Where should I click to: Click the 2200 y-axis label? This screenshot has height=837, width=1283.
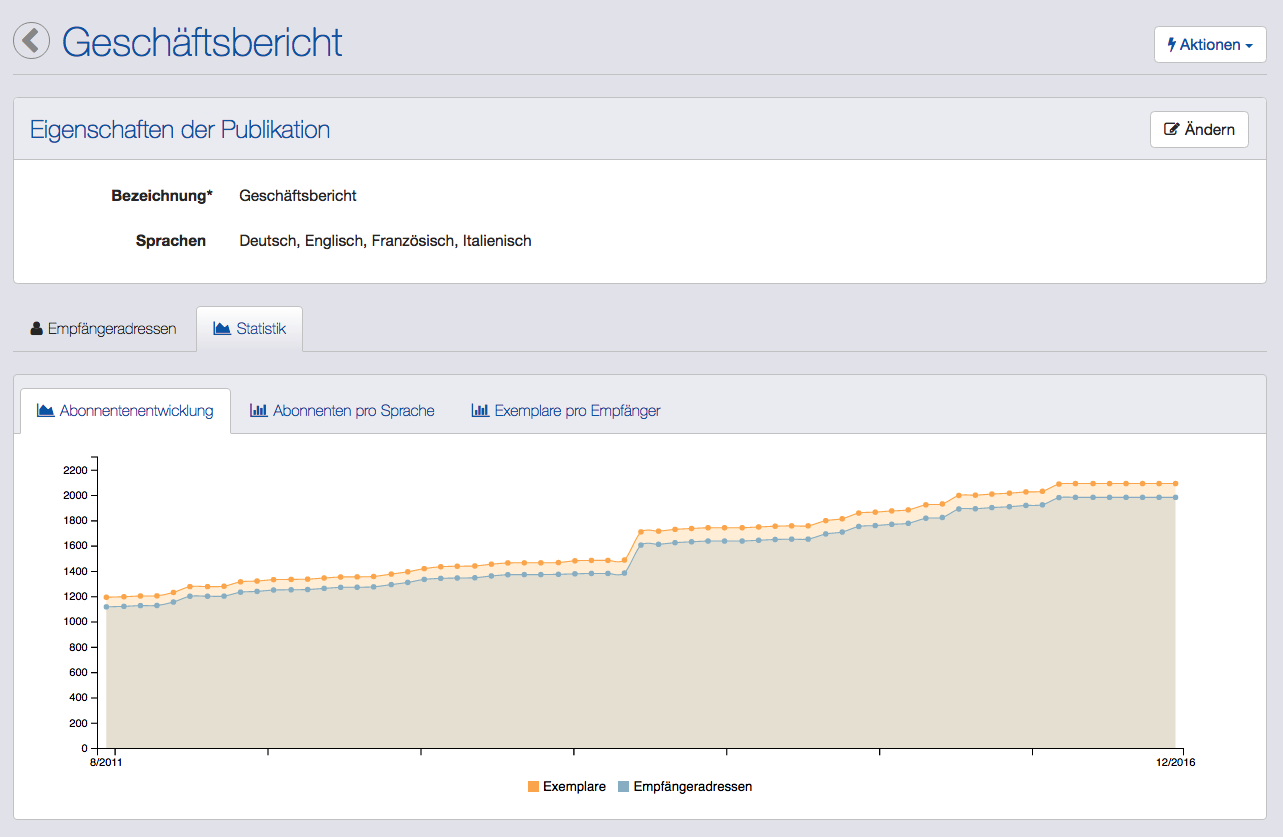click(x=76, y=470)
